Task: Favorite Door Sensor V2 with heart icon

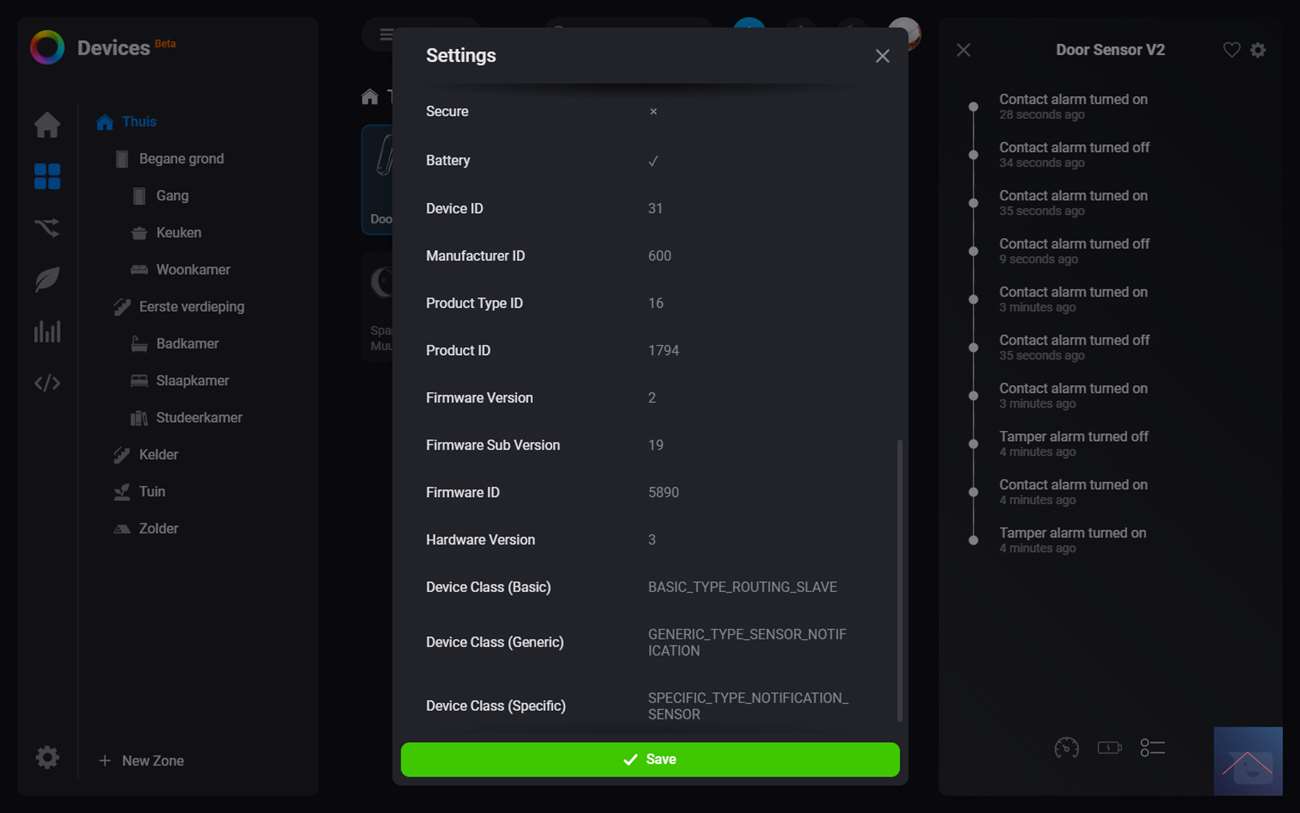Action: point(1231,50)
